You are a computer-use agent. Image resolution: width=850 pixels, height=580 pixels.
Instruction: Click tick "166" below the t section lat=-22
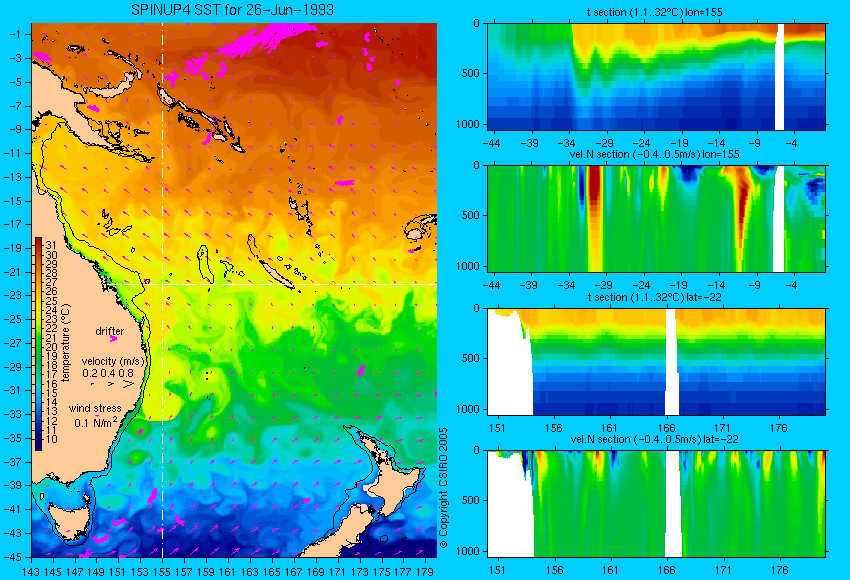[666, 428]
